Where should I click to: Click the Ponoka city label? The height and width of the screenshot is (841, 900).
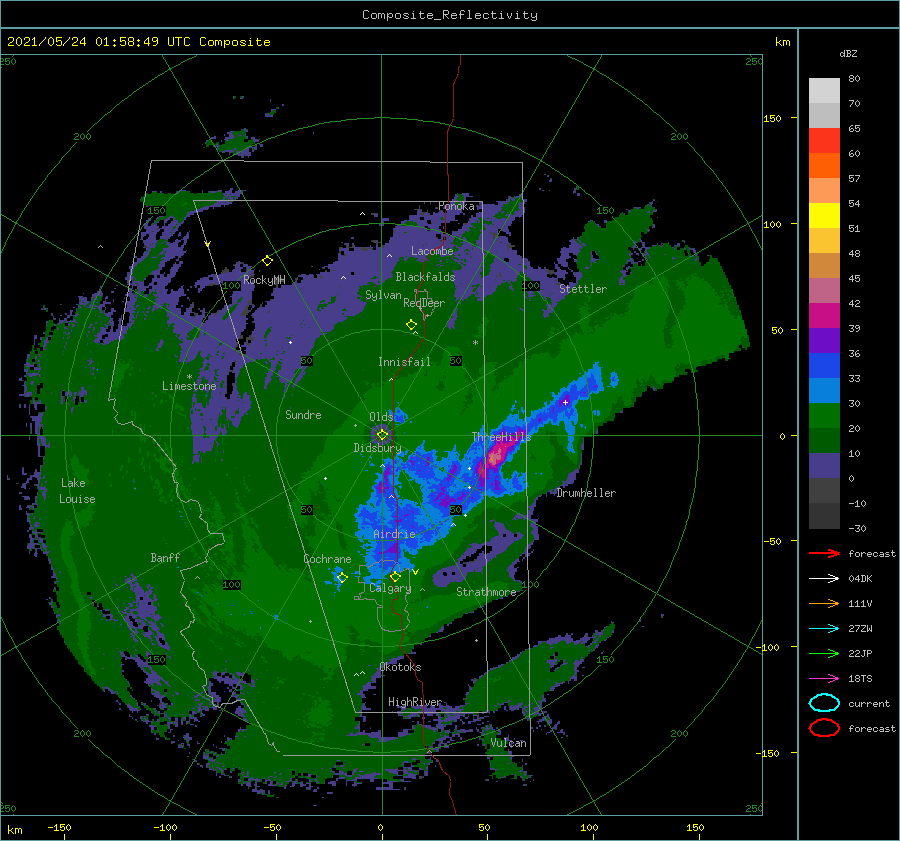pyautogui.click(x=456, y=206)
